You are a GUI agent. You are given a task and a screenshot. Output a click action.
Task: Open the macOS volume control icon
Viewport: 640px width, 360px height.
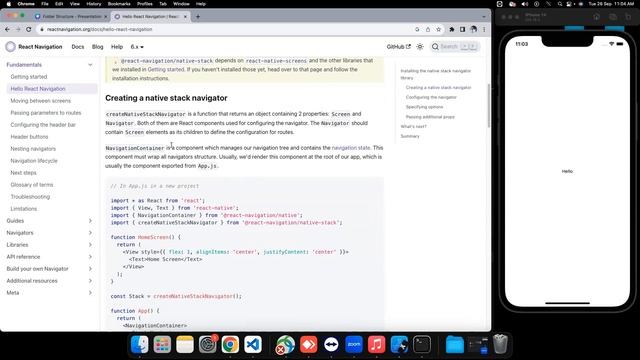pos(524,4)
